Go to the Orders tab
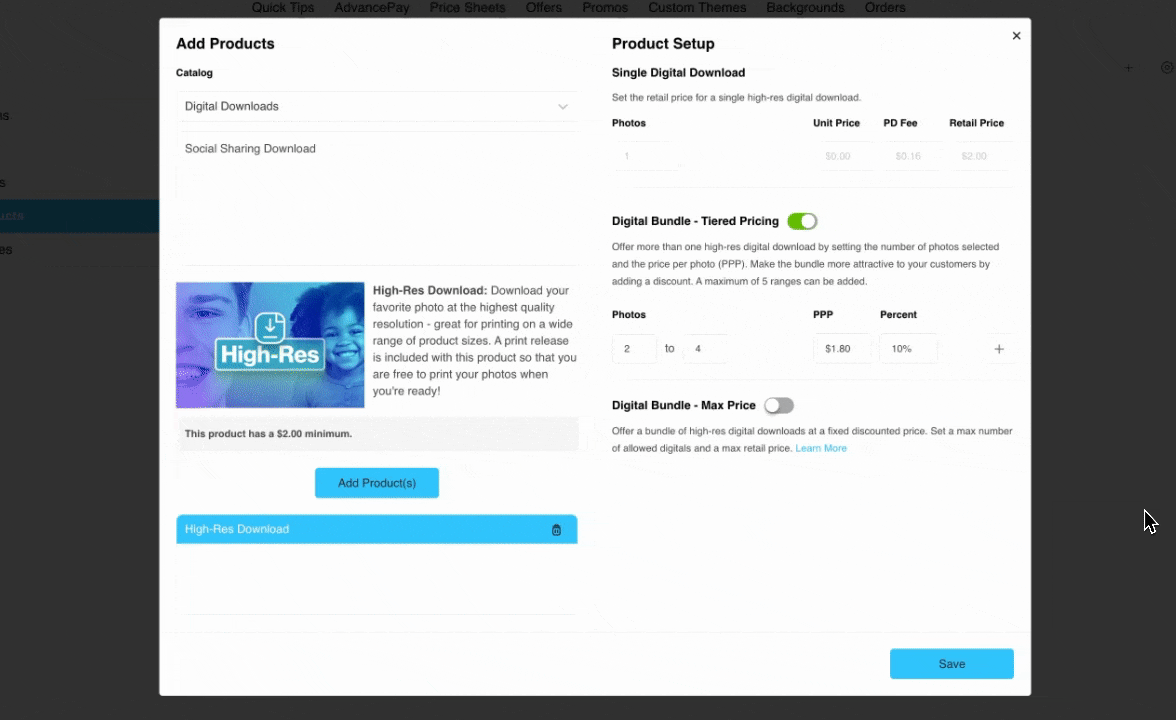This screenshot has height=720, width=1176. click(x=885, y=8)
